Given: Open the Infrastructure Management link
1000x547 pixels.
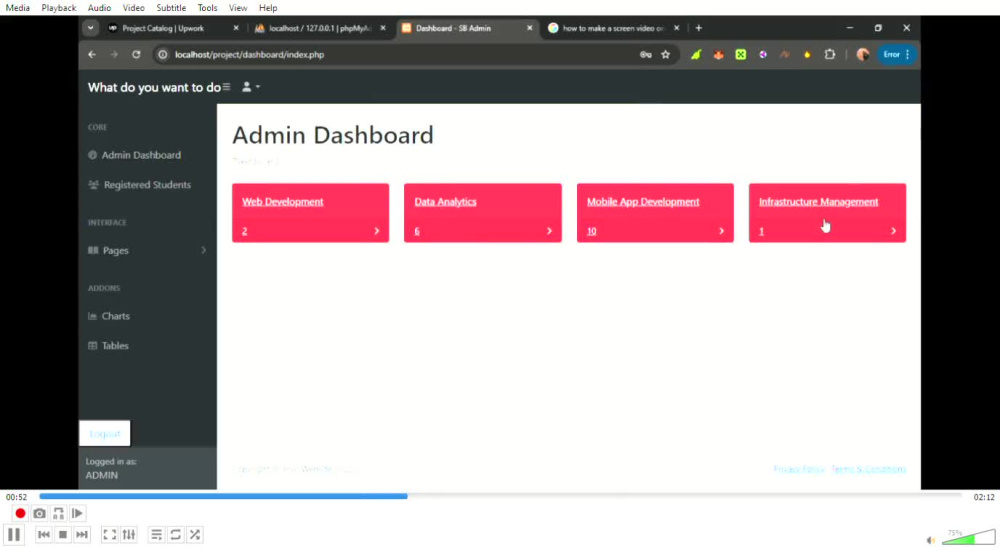Looking at the screenshot, I should click(x=818, y=201).
